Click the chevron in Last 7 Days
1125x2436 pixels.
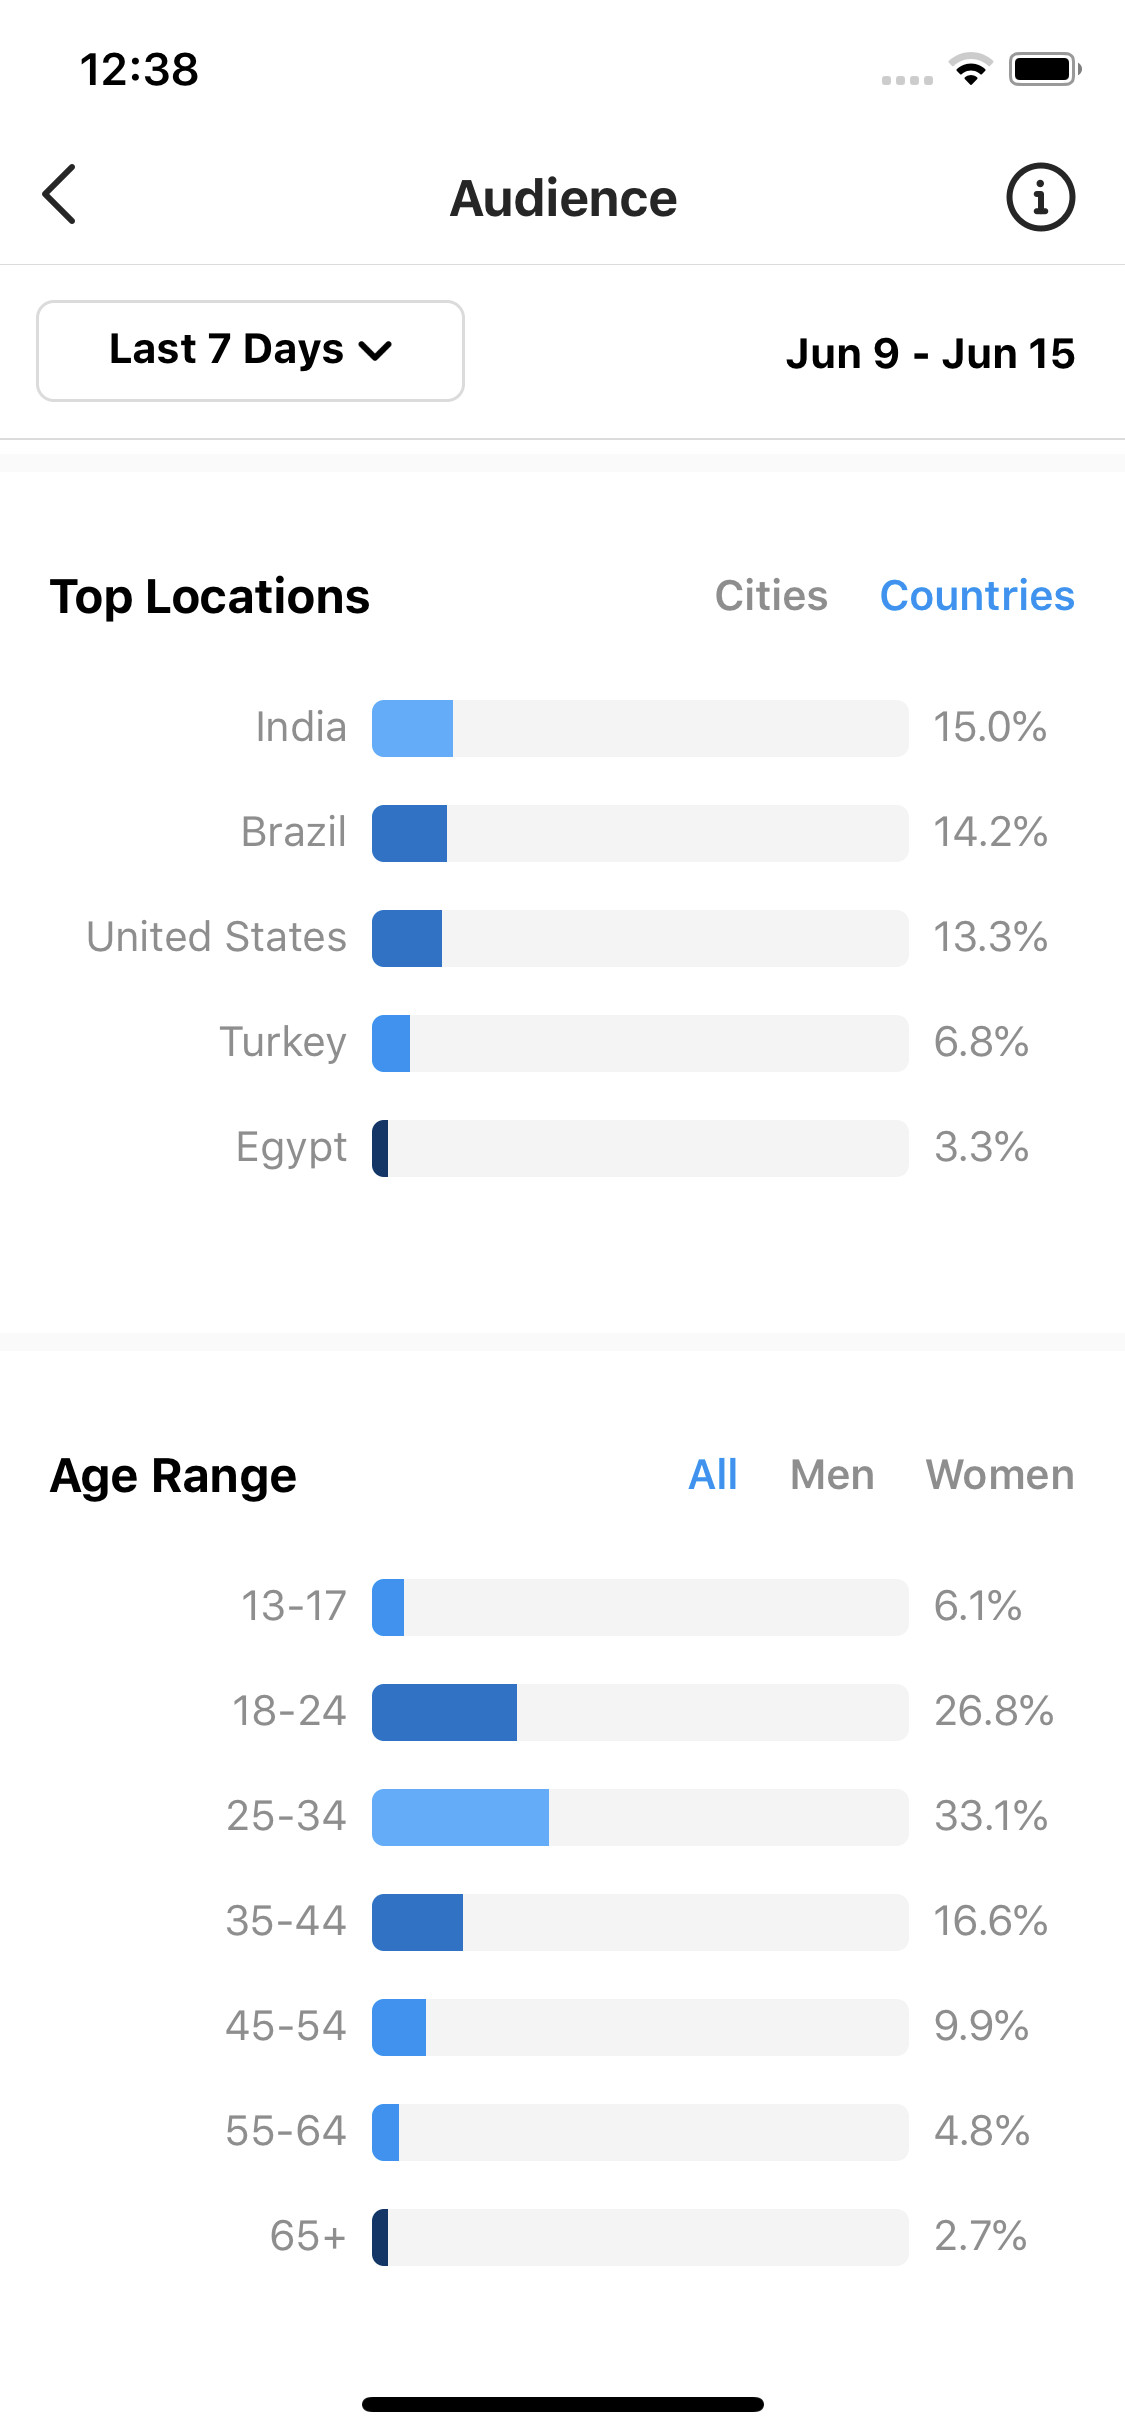[x=375, y=351]
